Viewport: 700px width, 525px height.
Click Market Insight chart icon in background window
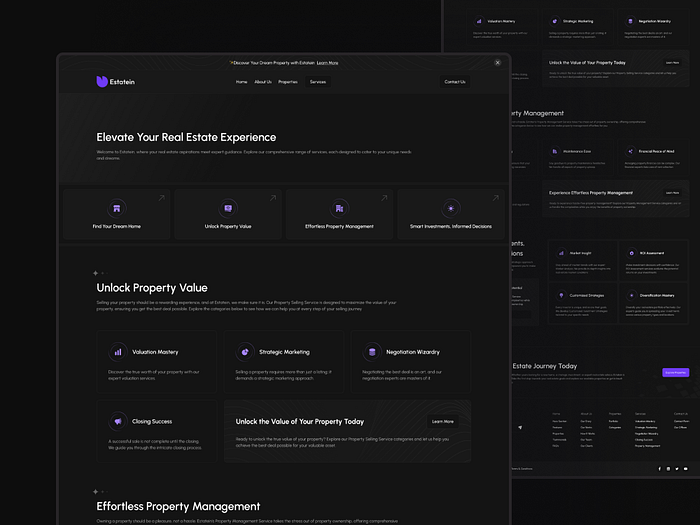pyautogui.click(x=561, y=253)
